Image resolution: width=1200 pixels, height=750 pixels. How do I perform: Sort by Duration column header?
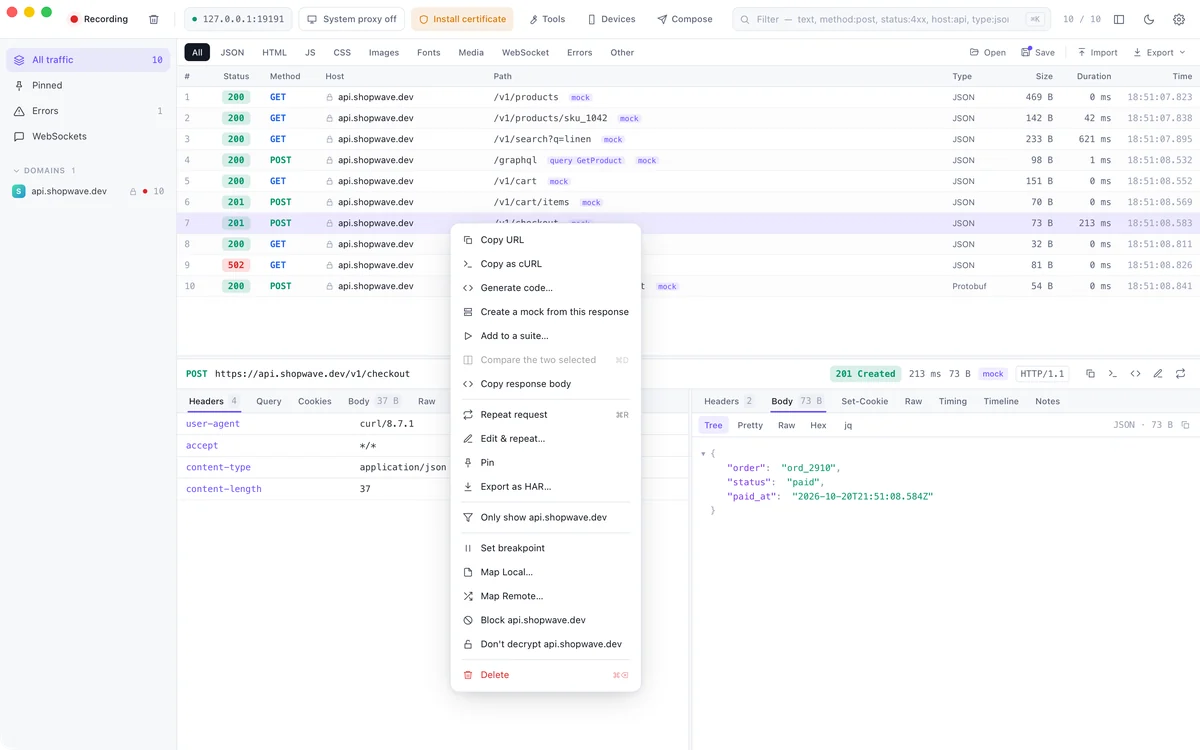(1093, 76)
